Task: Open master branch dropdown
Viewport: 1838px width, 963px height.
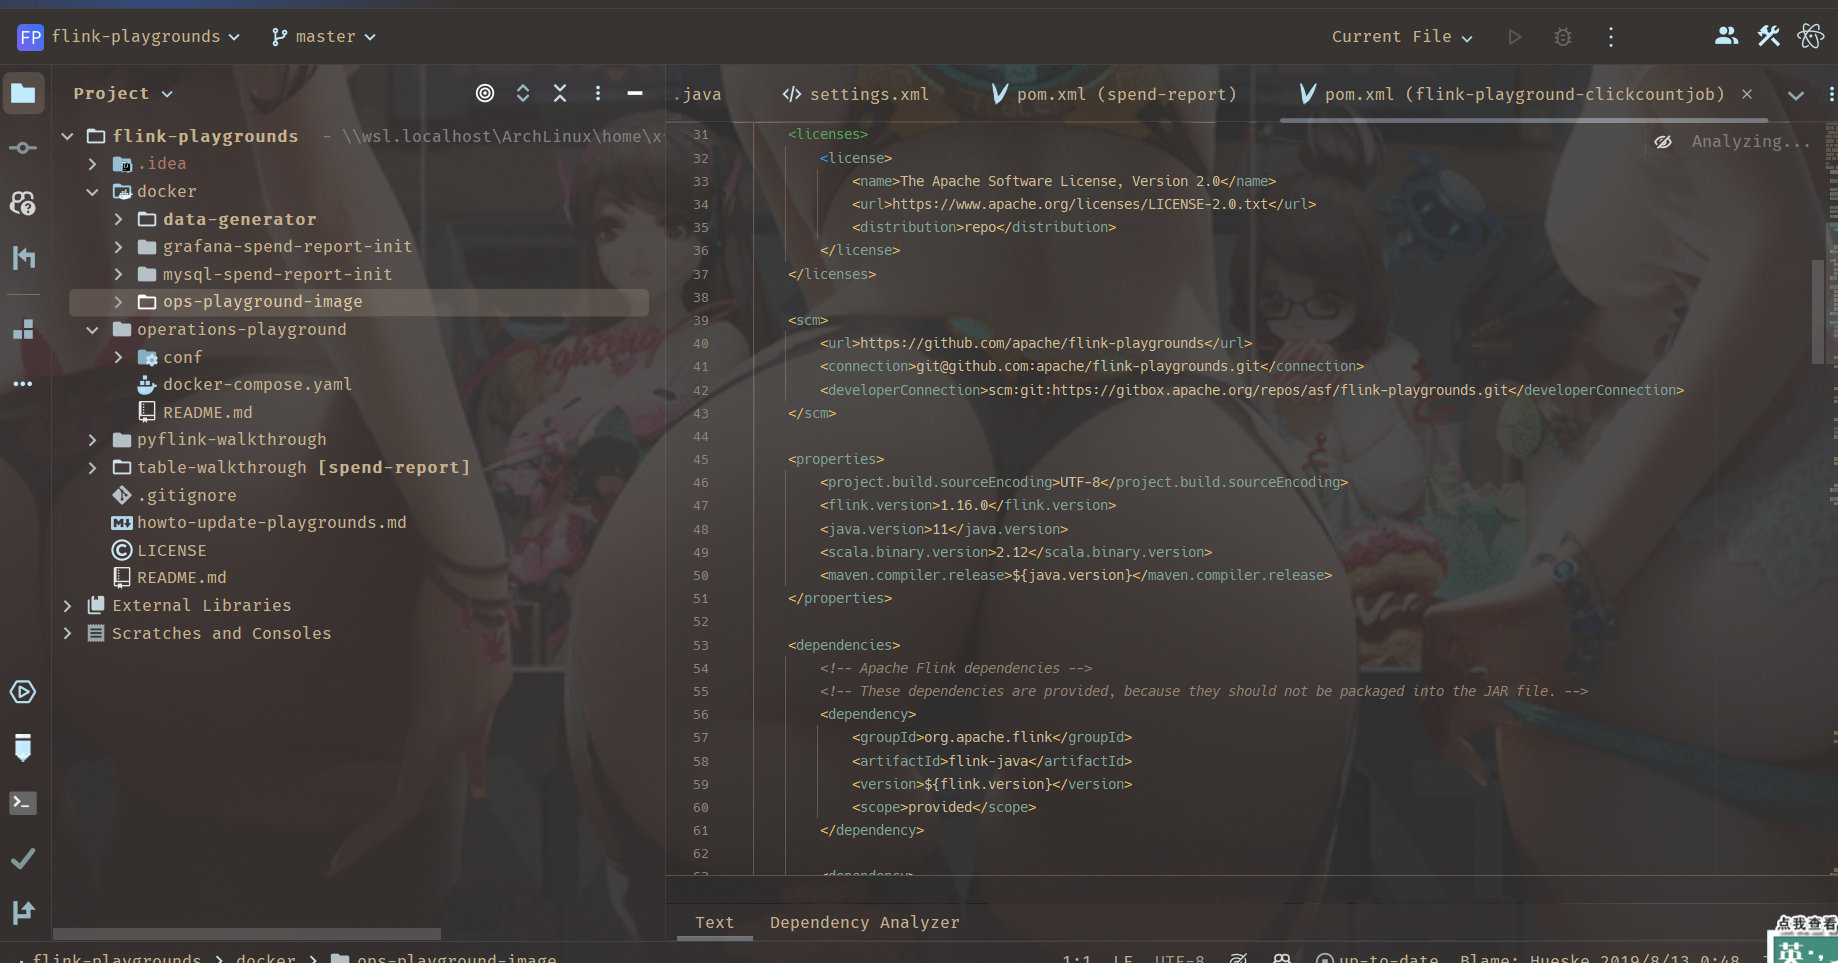Action: click(x=323, y=37)
